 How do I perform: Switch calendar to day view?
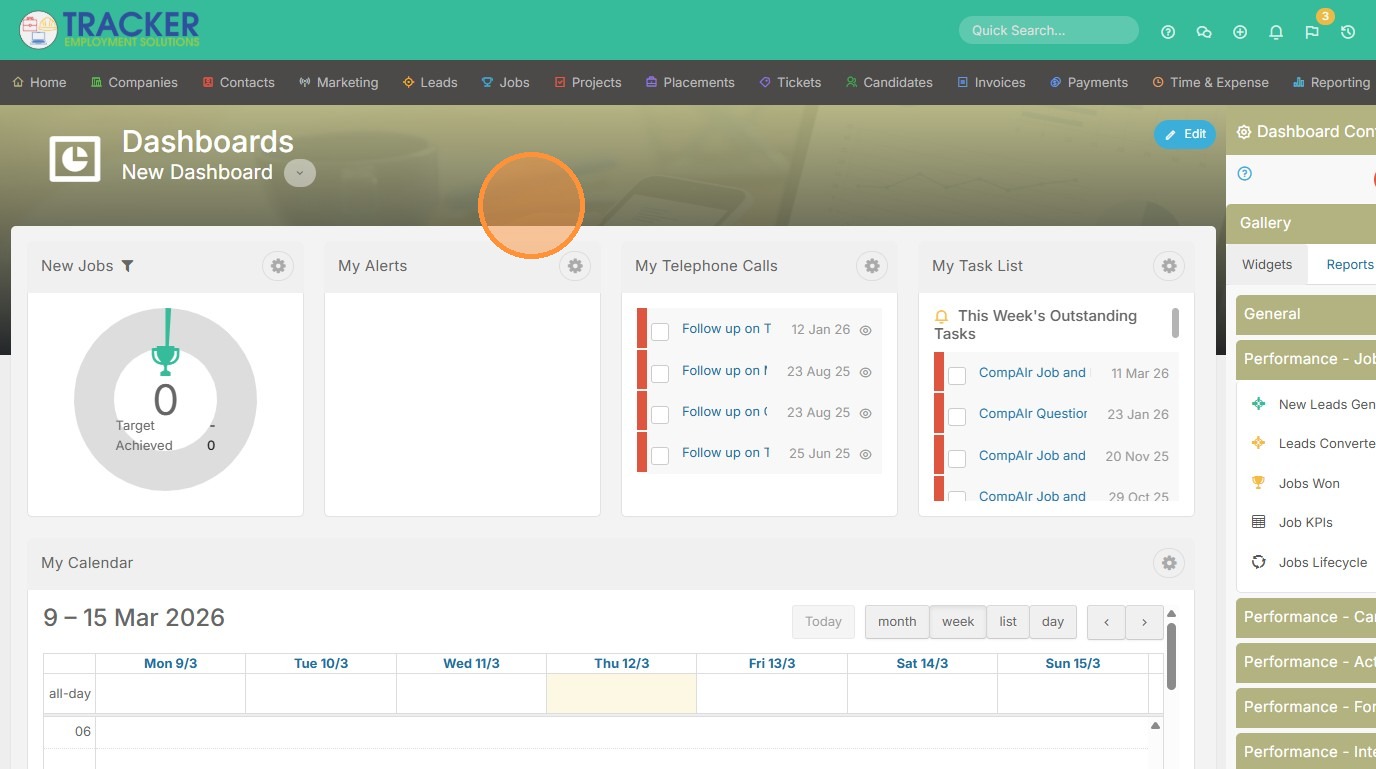[1053, 622]
